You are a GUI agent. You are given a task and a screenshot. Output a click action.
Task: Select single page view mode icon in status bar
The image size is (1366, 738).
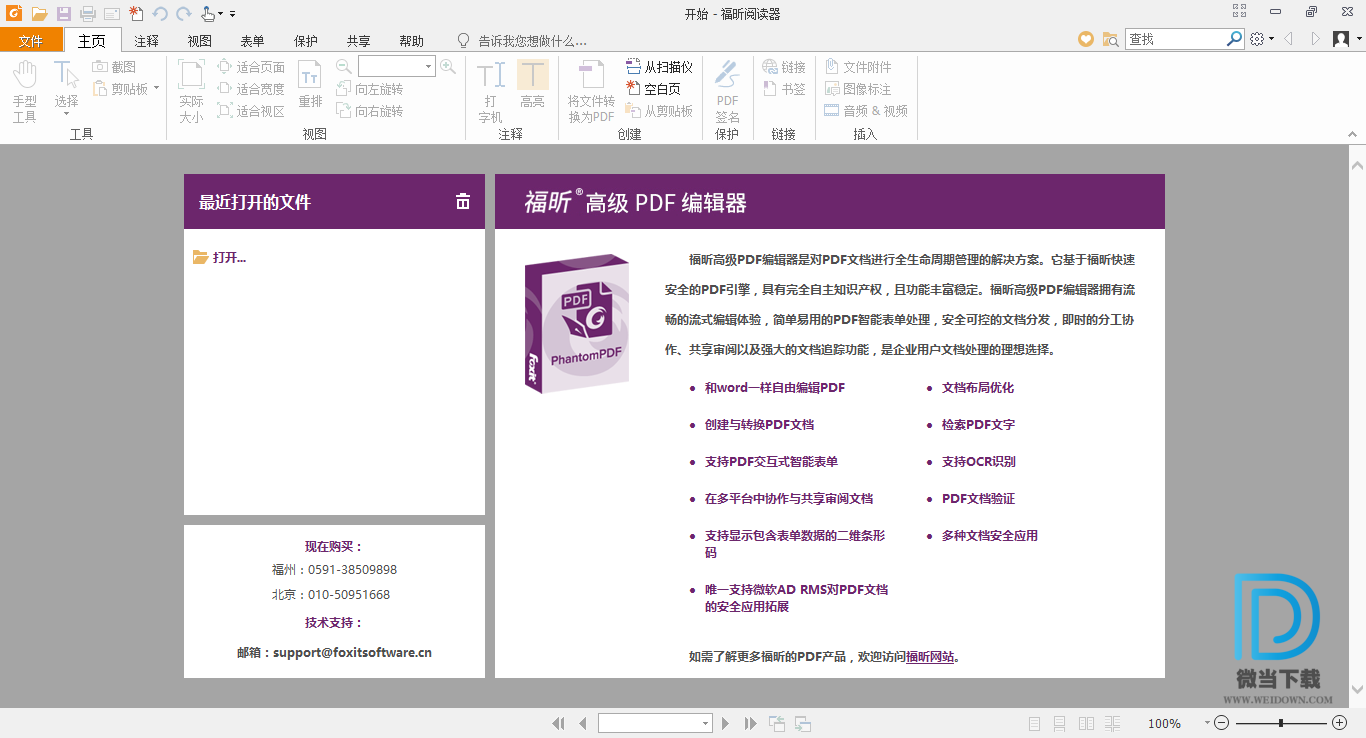click(1034, 723)
